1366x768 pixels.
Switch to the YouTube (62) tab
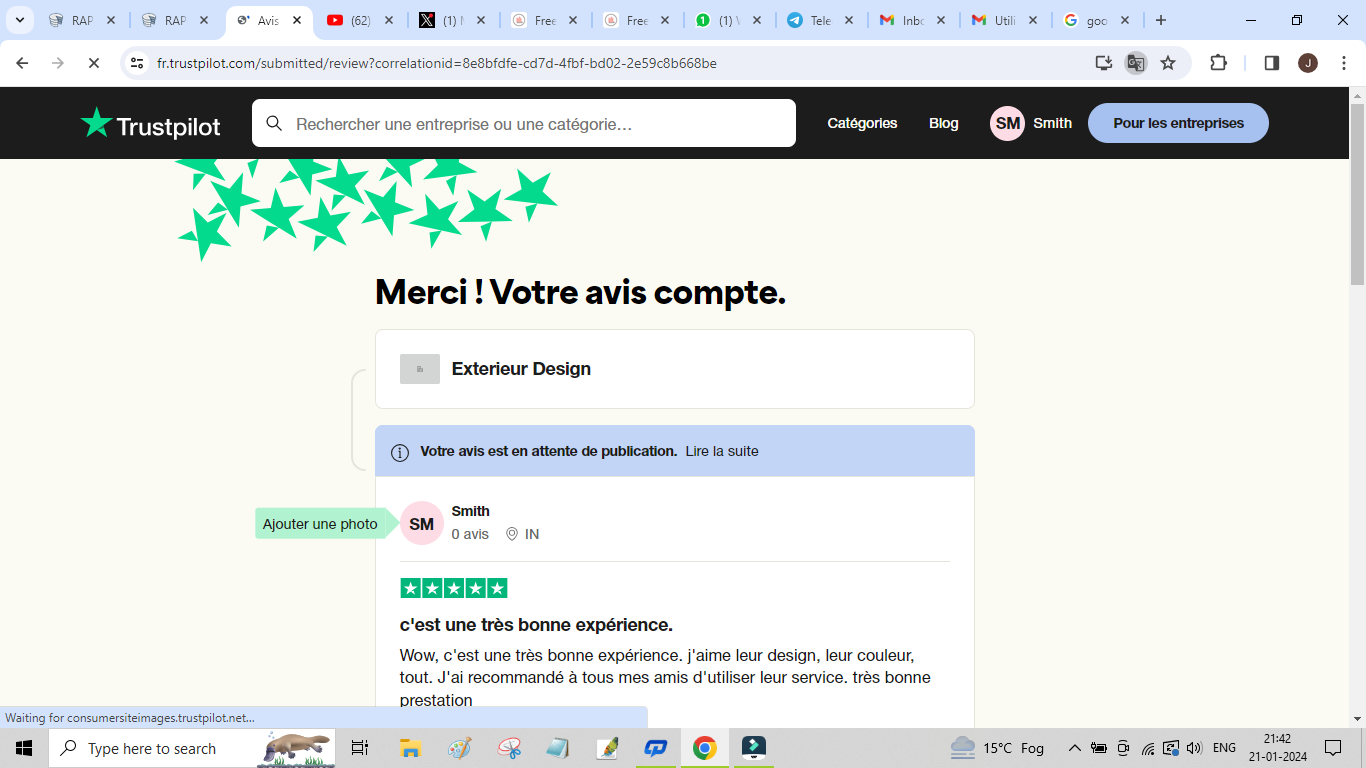[359, 20]
